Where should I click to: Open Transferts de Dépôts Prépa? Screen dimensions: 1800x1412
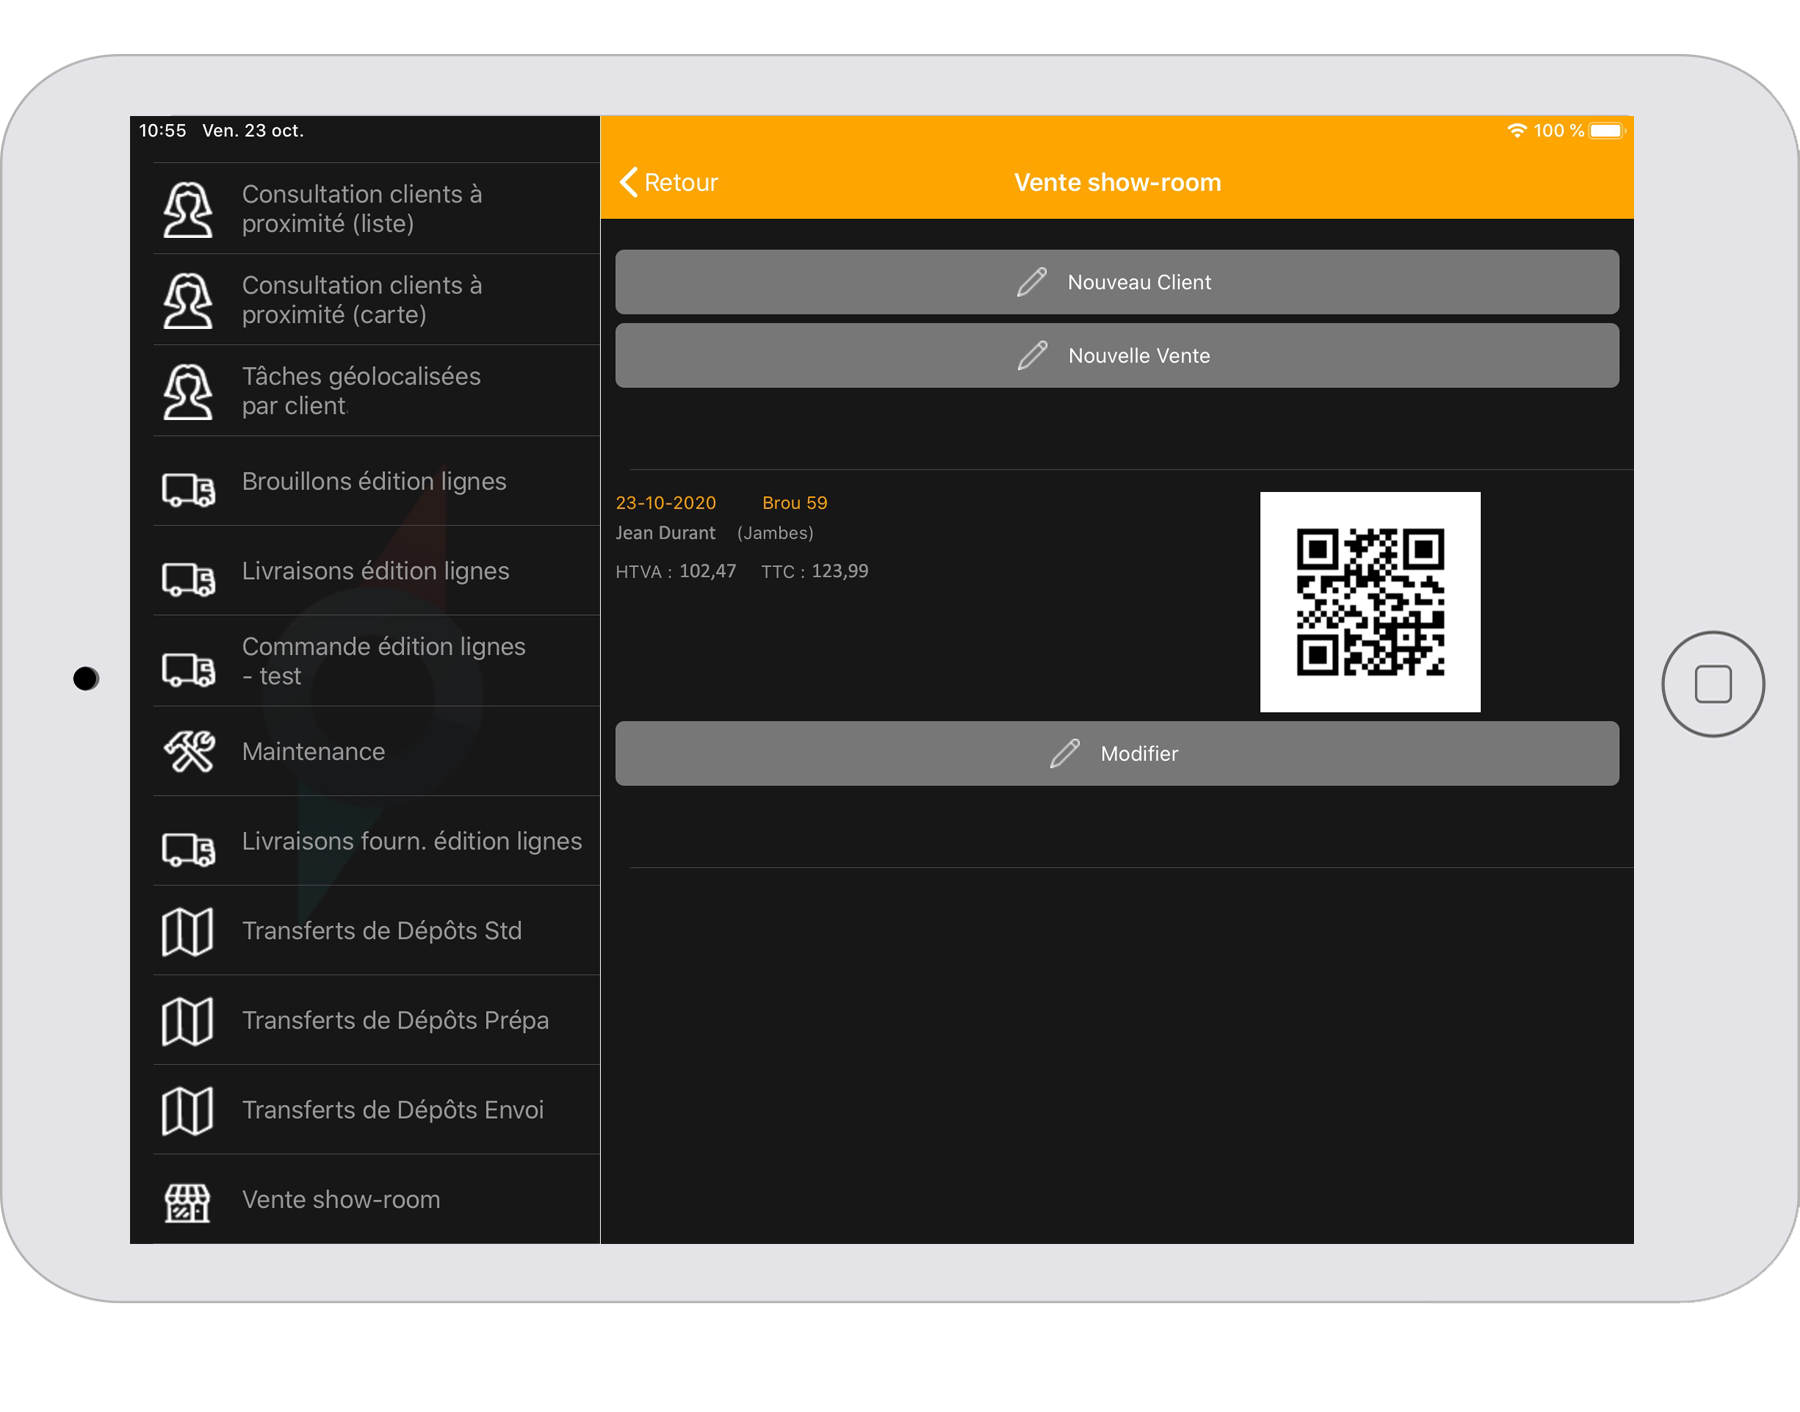pyautogui.click(x=395, y=1021)
